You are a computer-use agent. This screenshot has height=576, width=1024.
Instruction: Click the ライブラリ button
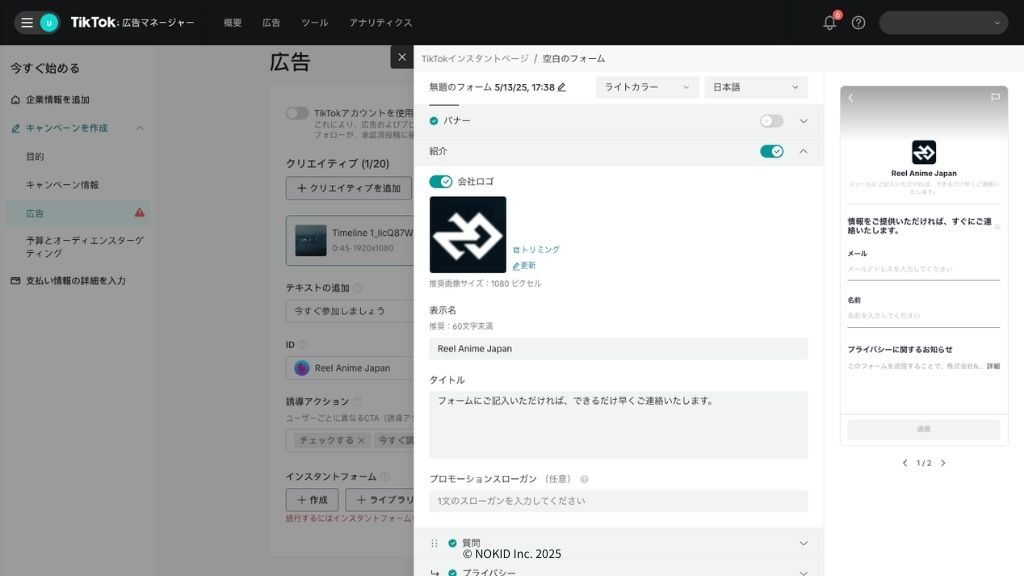tap(380, 500)
